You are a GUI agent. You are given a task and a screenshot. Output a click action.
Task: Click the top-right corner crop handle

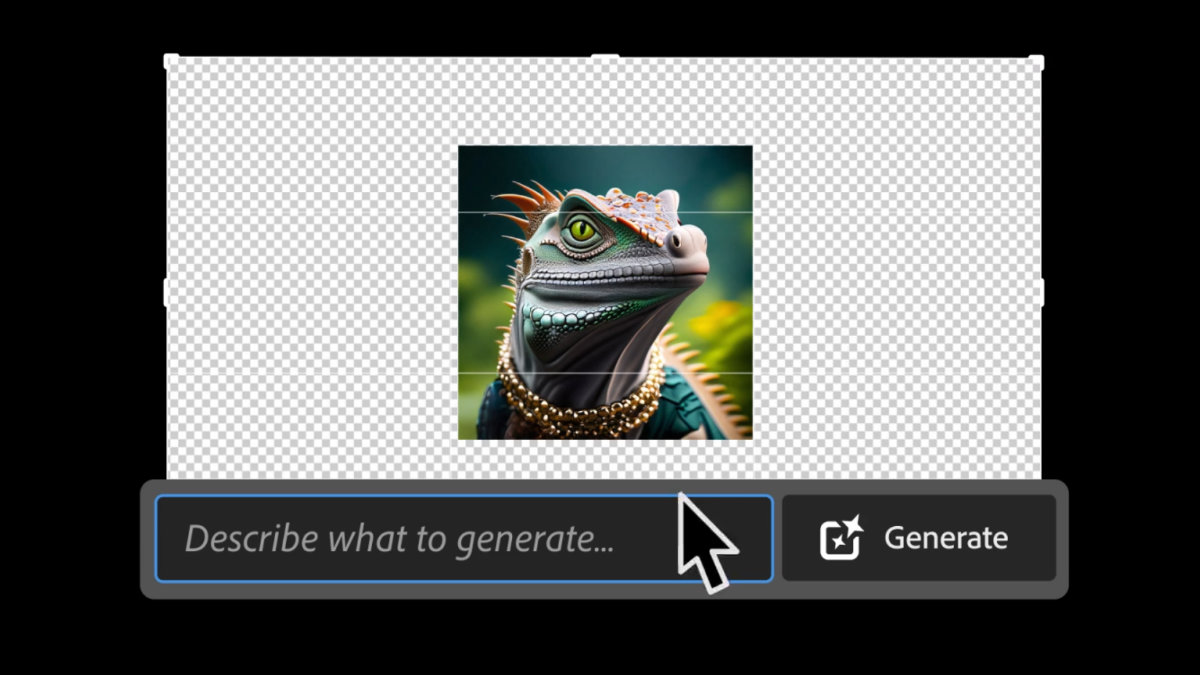(1036, 62)
